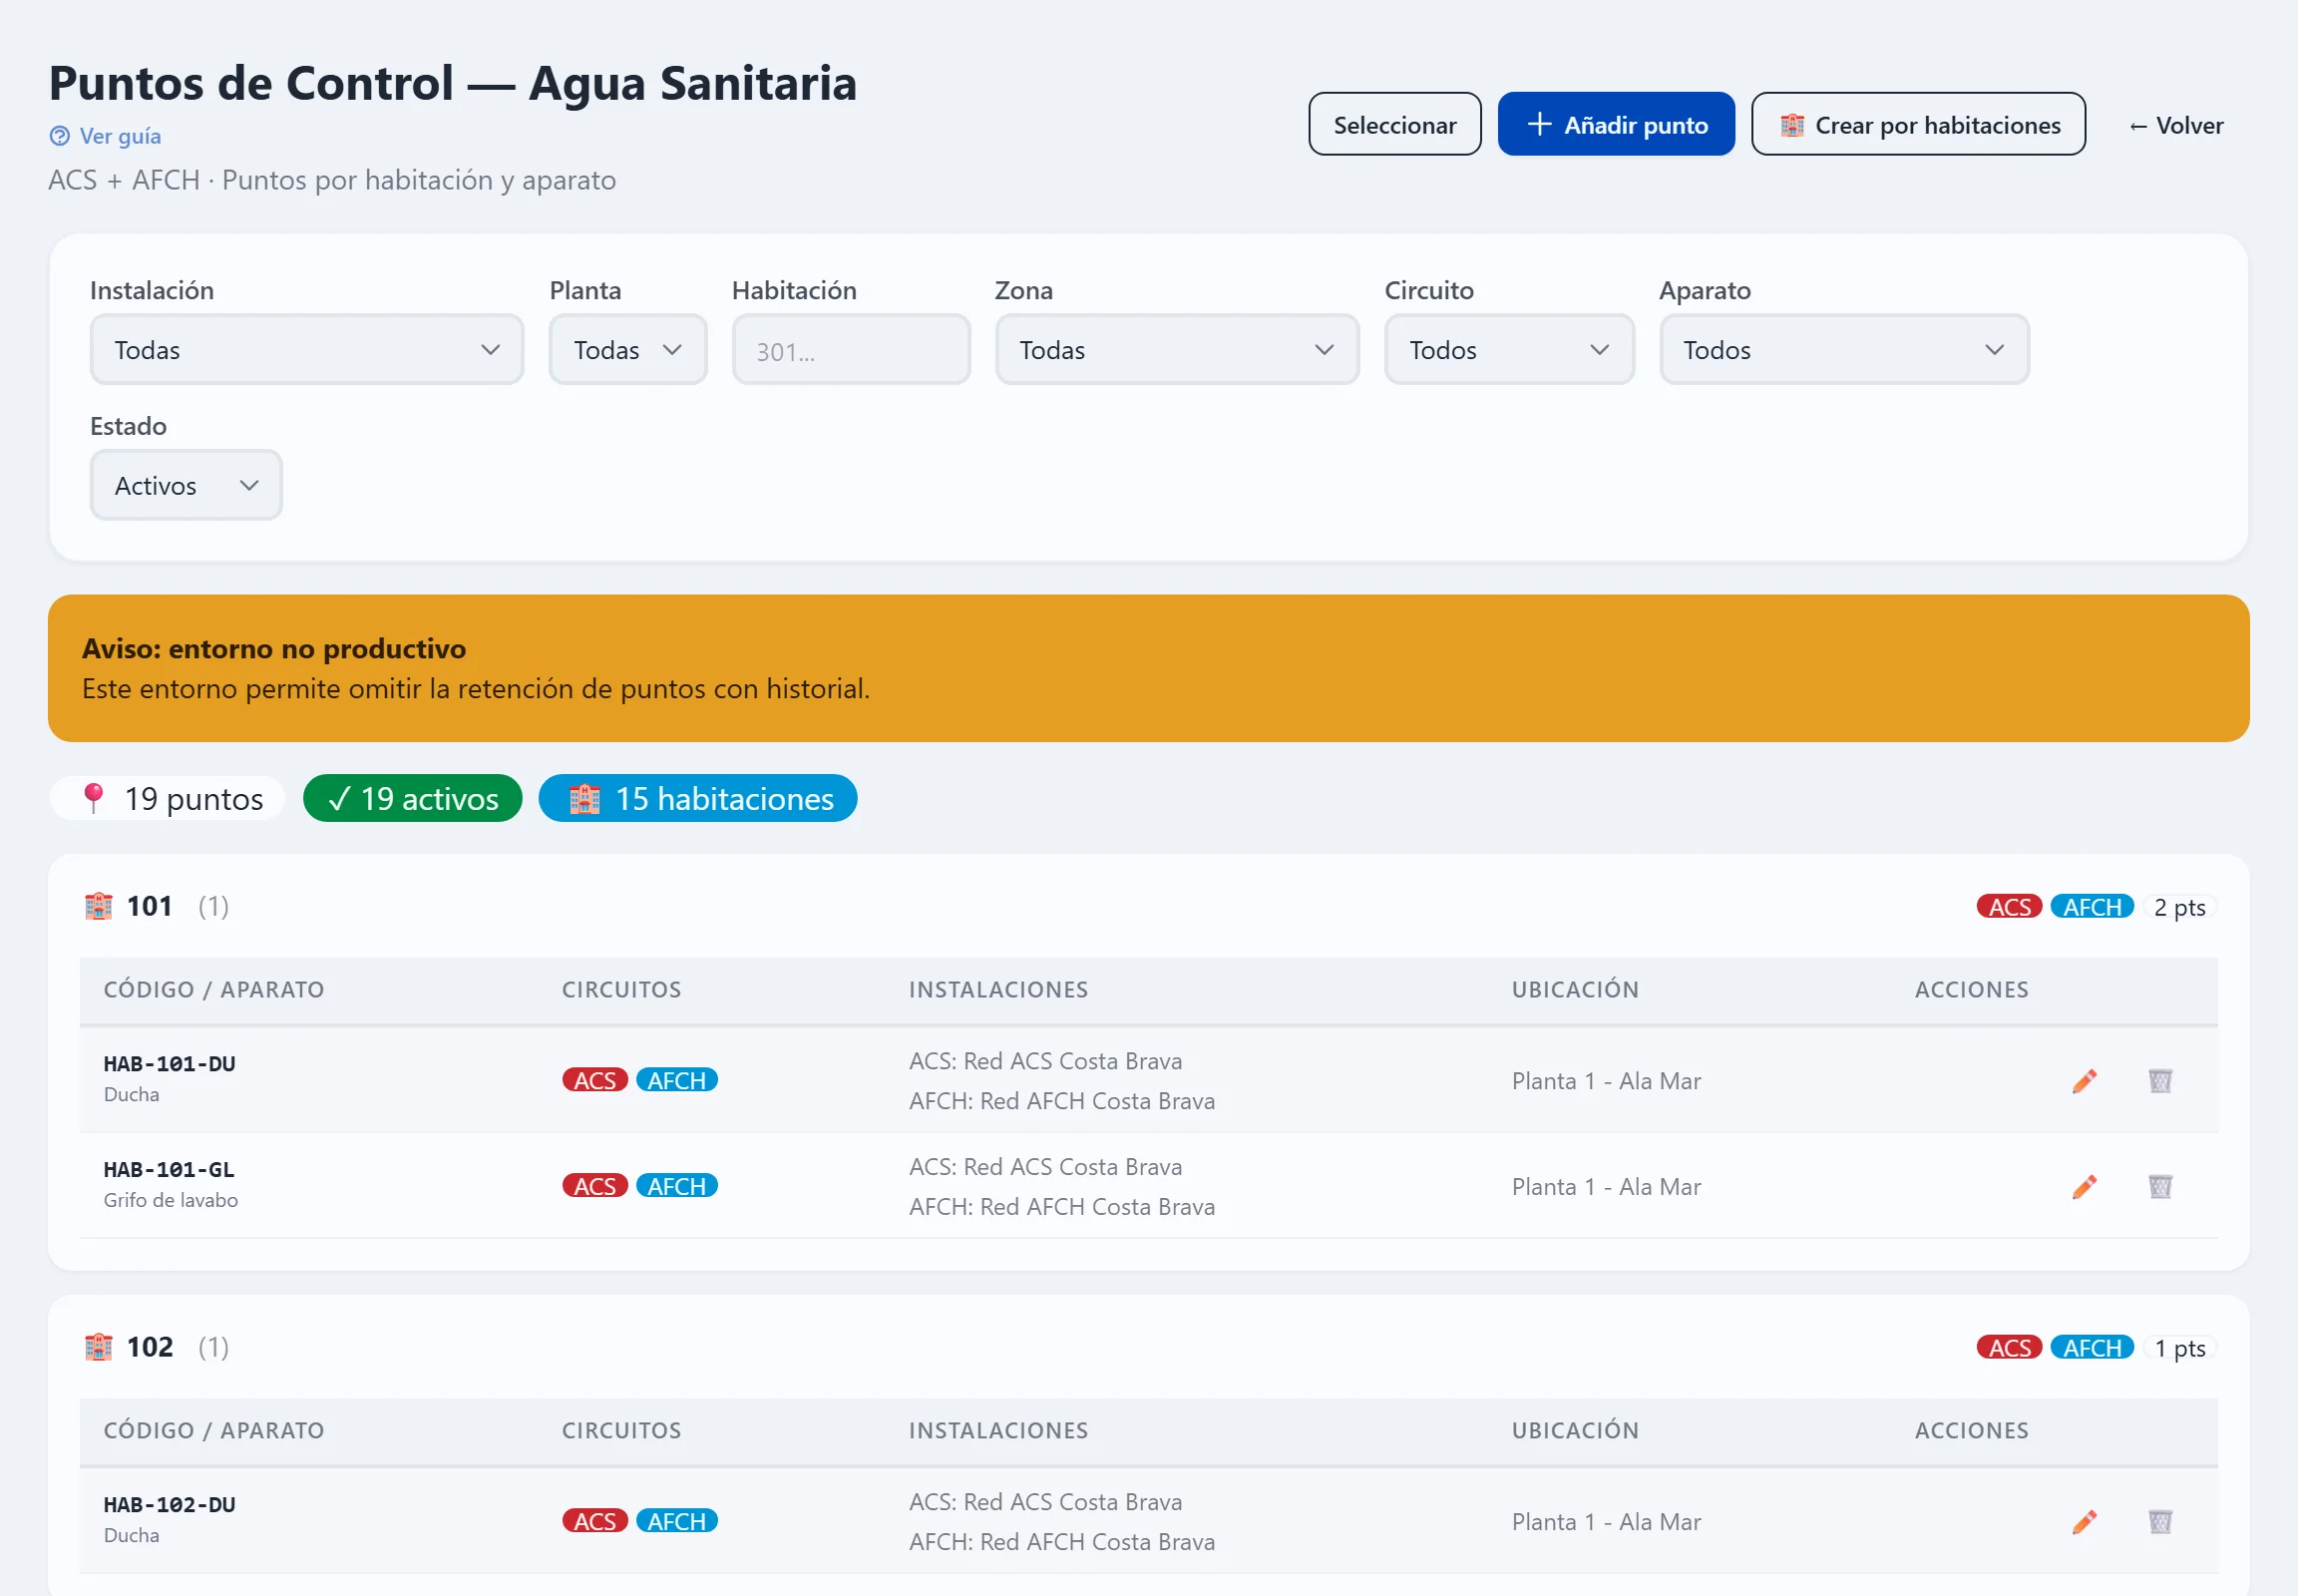
Task: Click the INSTALACIONES header in room 102 table
Action: click(x=998, y=1431)
